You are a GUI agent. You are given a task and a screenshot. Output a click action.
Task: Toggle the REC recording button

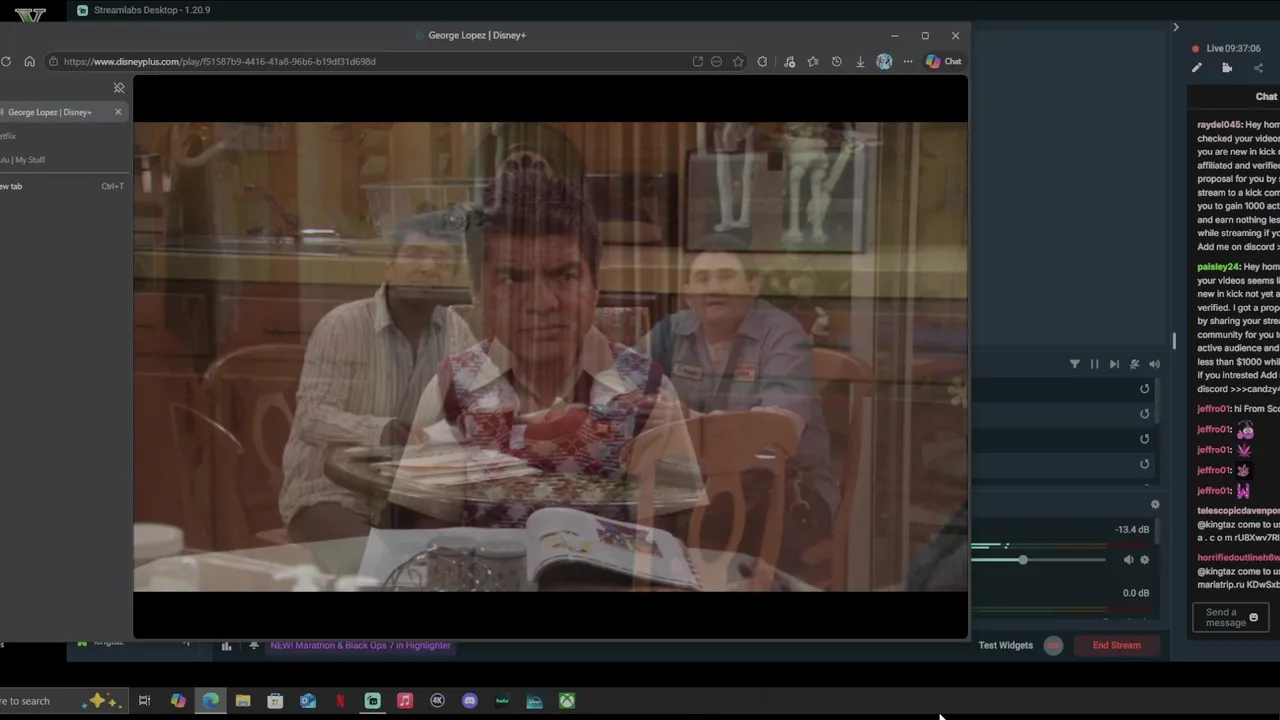coord(1053,645)
